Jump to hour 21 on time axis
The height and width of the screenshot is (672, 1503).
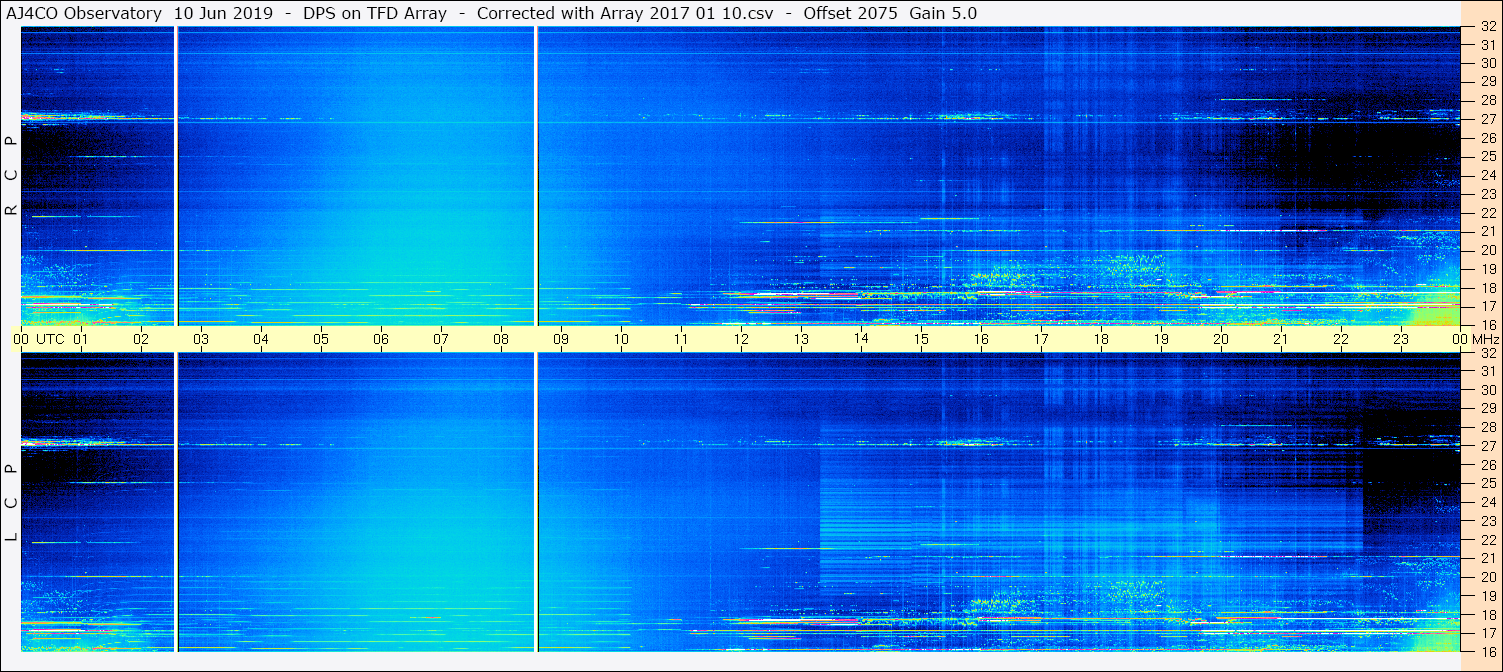tap(1281, 339)
